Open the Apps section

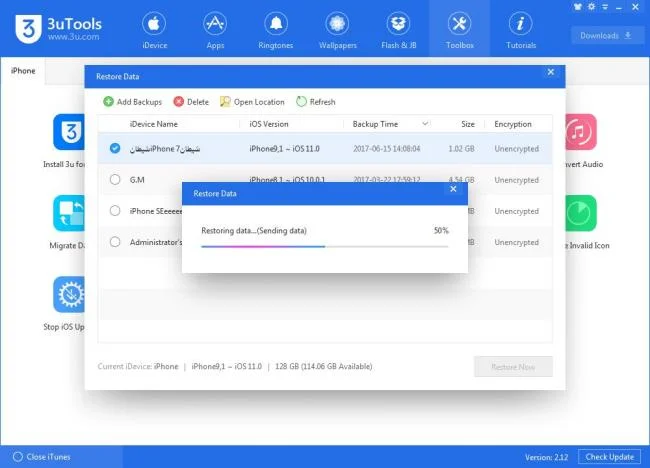pos(215,30)
